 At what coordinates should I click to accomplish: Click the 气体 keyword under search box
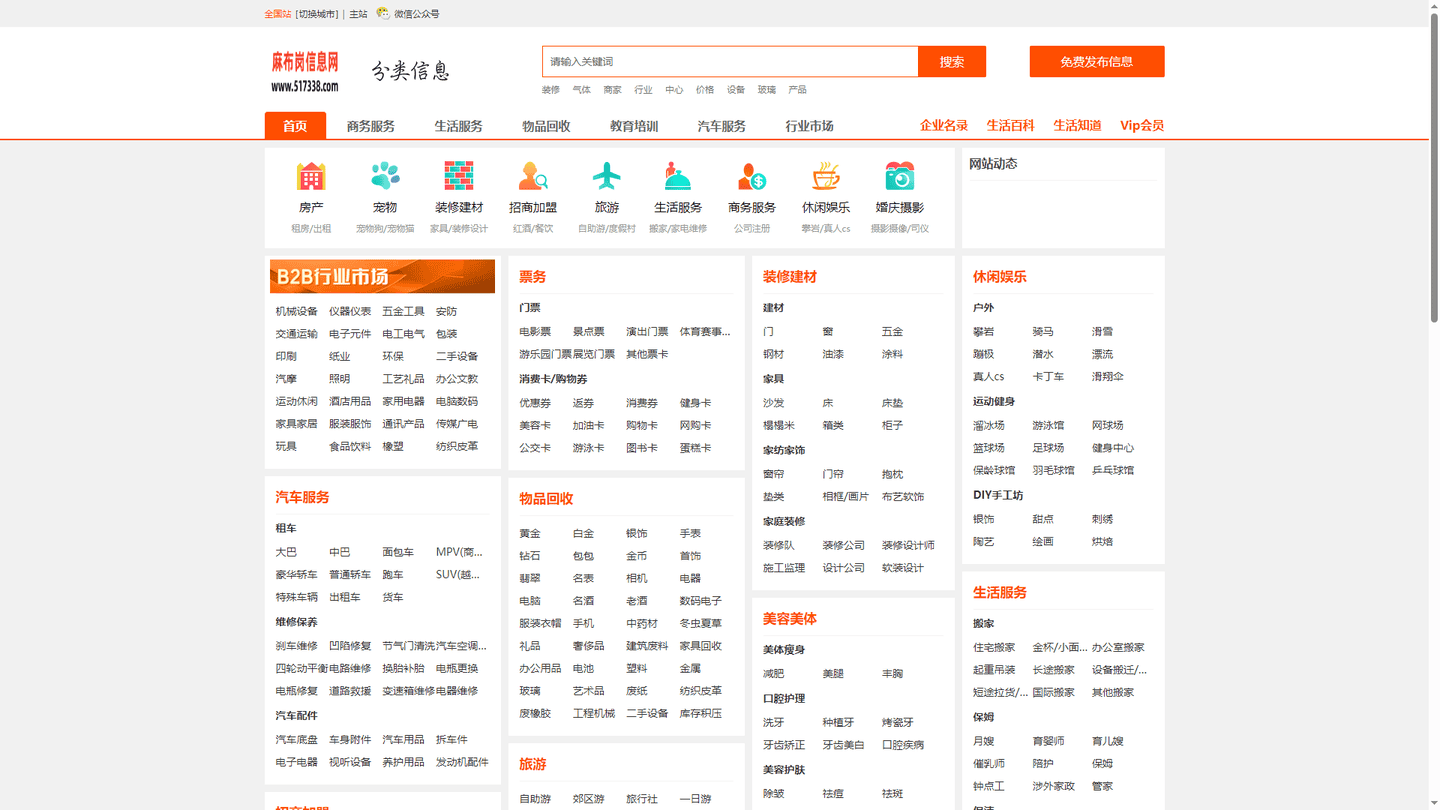tap(581, 90)
